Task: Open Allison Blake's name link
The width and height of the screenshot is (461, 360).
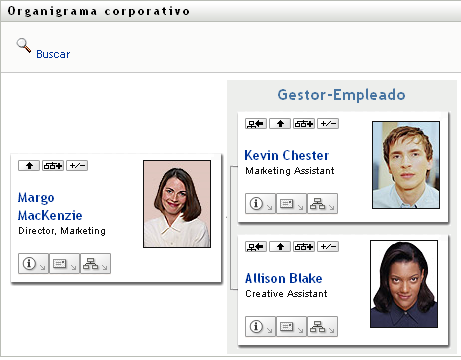Action: point(284,278)
